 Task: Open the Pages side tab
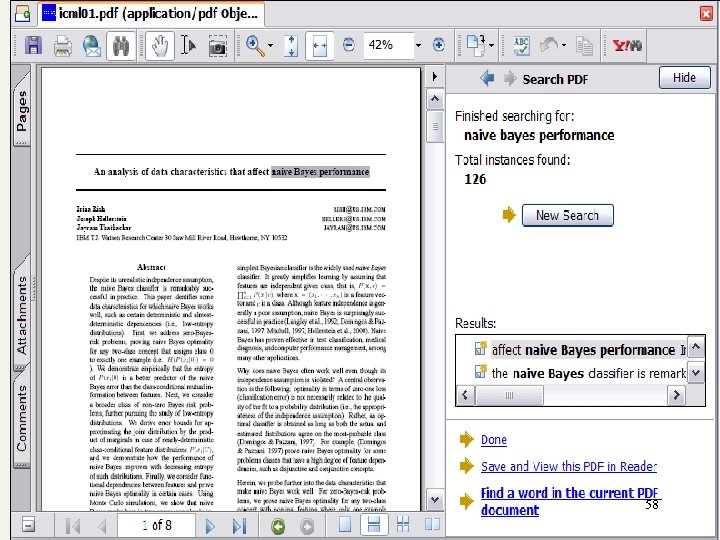pyautogui.click(x=22, y=110)
